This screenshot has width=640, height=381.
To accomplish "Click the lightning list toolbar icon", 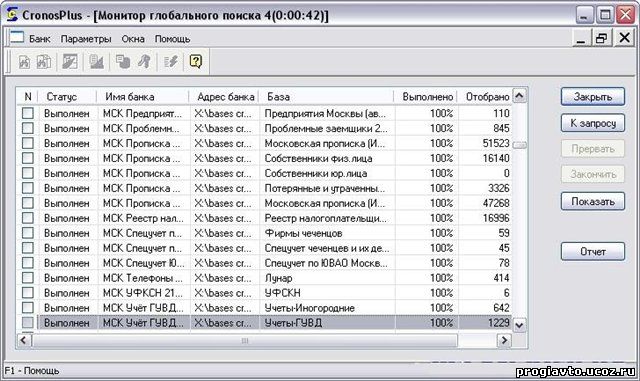I will tap(171, 62).
